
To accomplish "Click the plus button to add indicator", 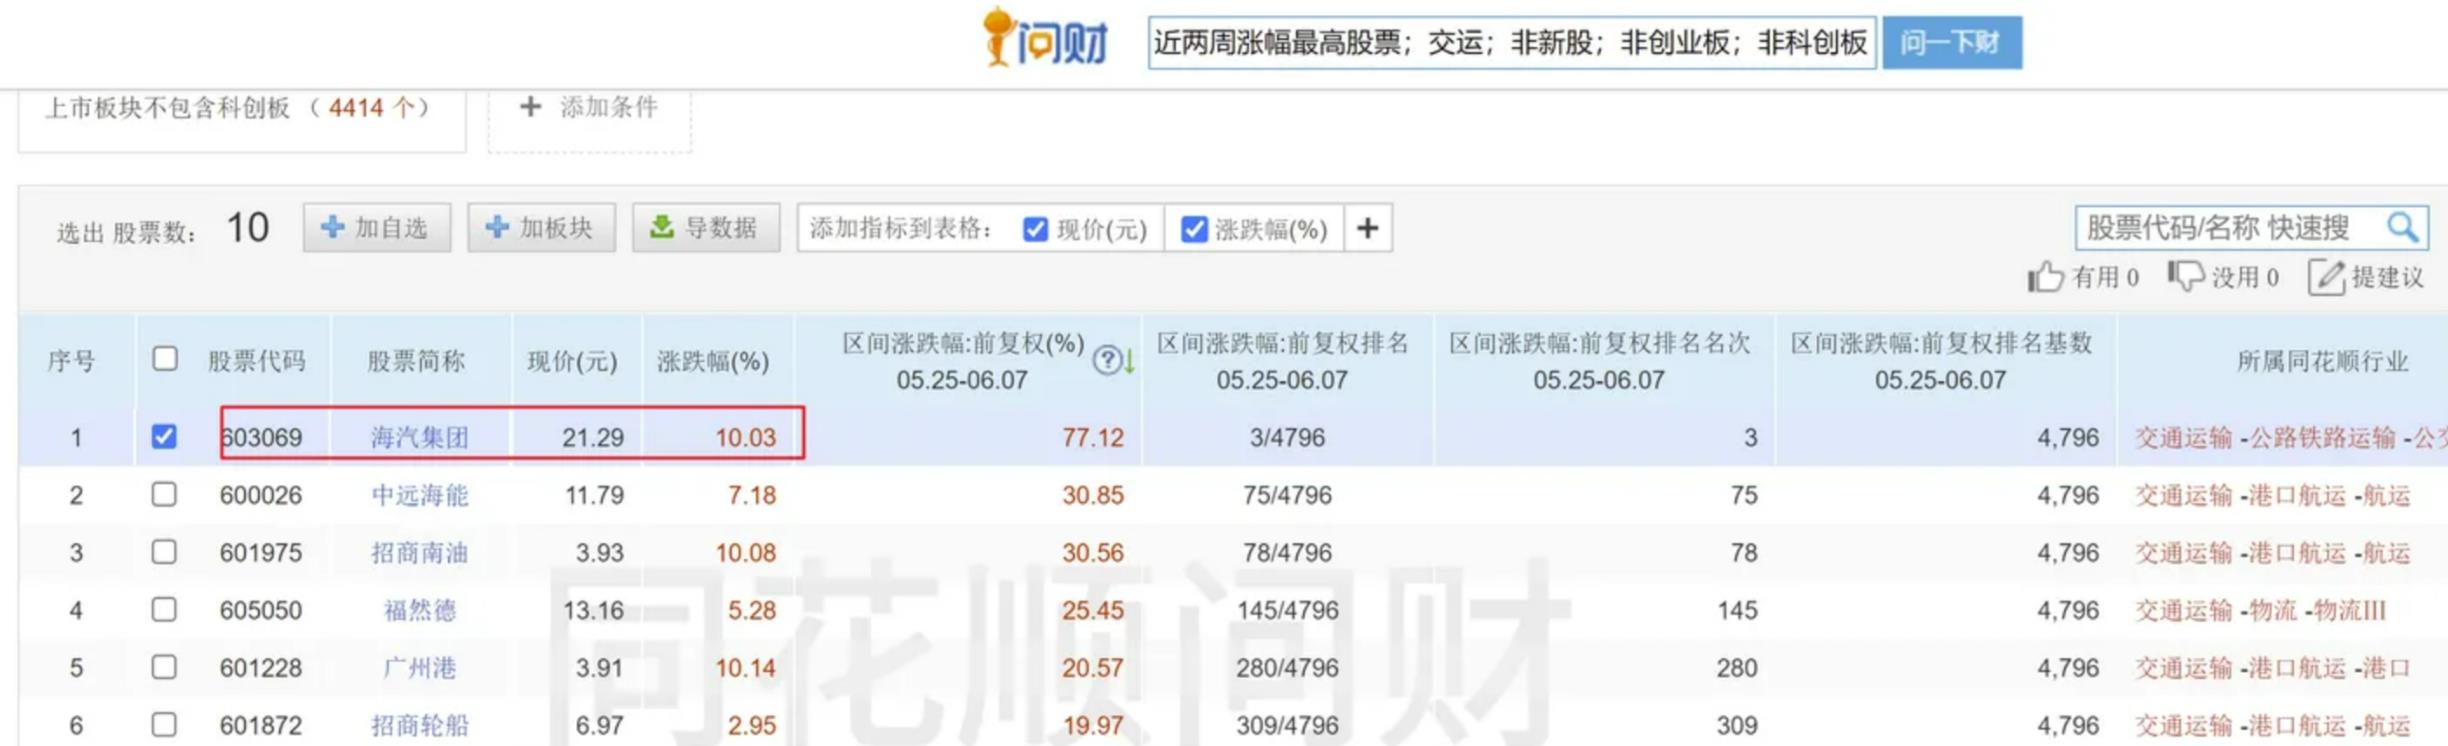I will point(1367,228).
